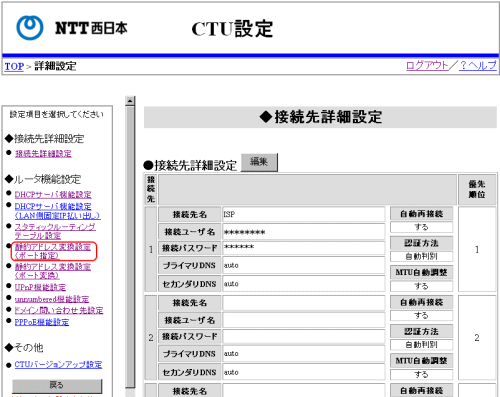Click the ◆ルータ機能設定 sidebar heading
The width and height of the screenshot is (500, 397).
click(x=43, y=179)
